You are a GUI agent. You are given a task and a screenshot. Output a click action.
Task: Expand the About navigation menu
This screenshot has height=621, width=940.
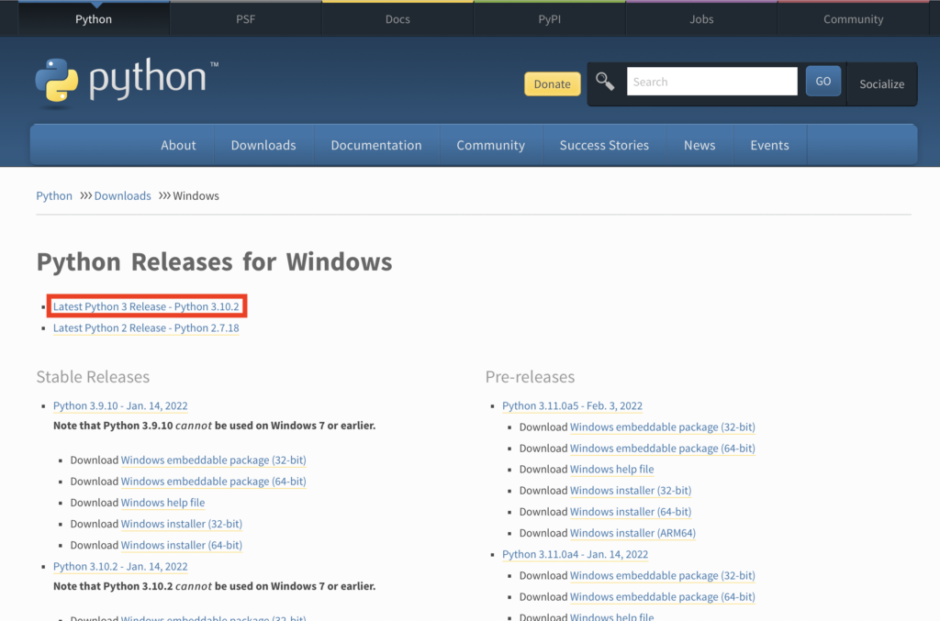(x=178, y=144)
